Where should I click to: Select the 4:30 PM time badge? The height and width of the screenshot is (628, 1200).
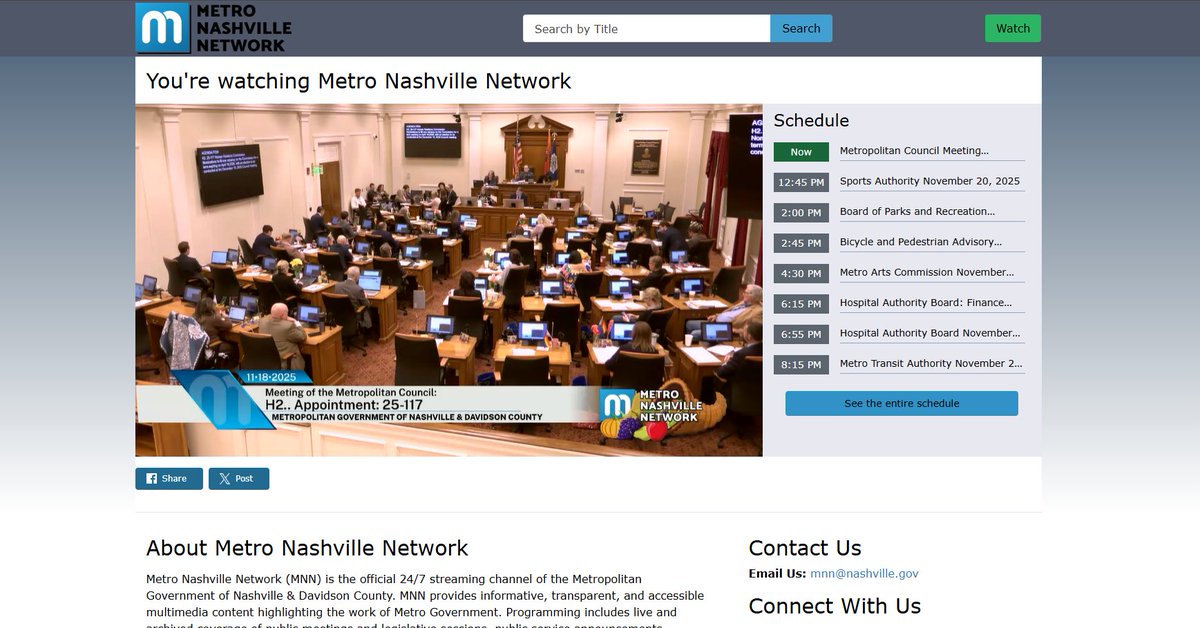[x=801, y=273]
